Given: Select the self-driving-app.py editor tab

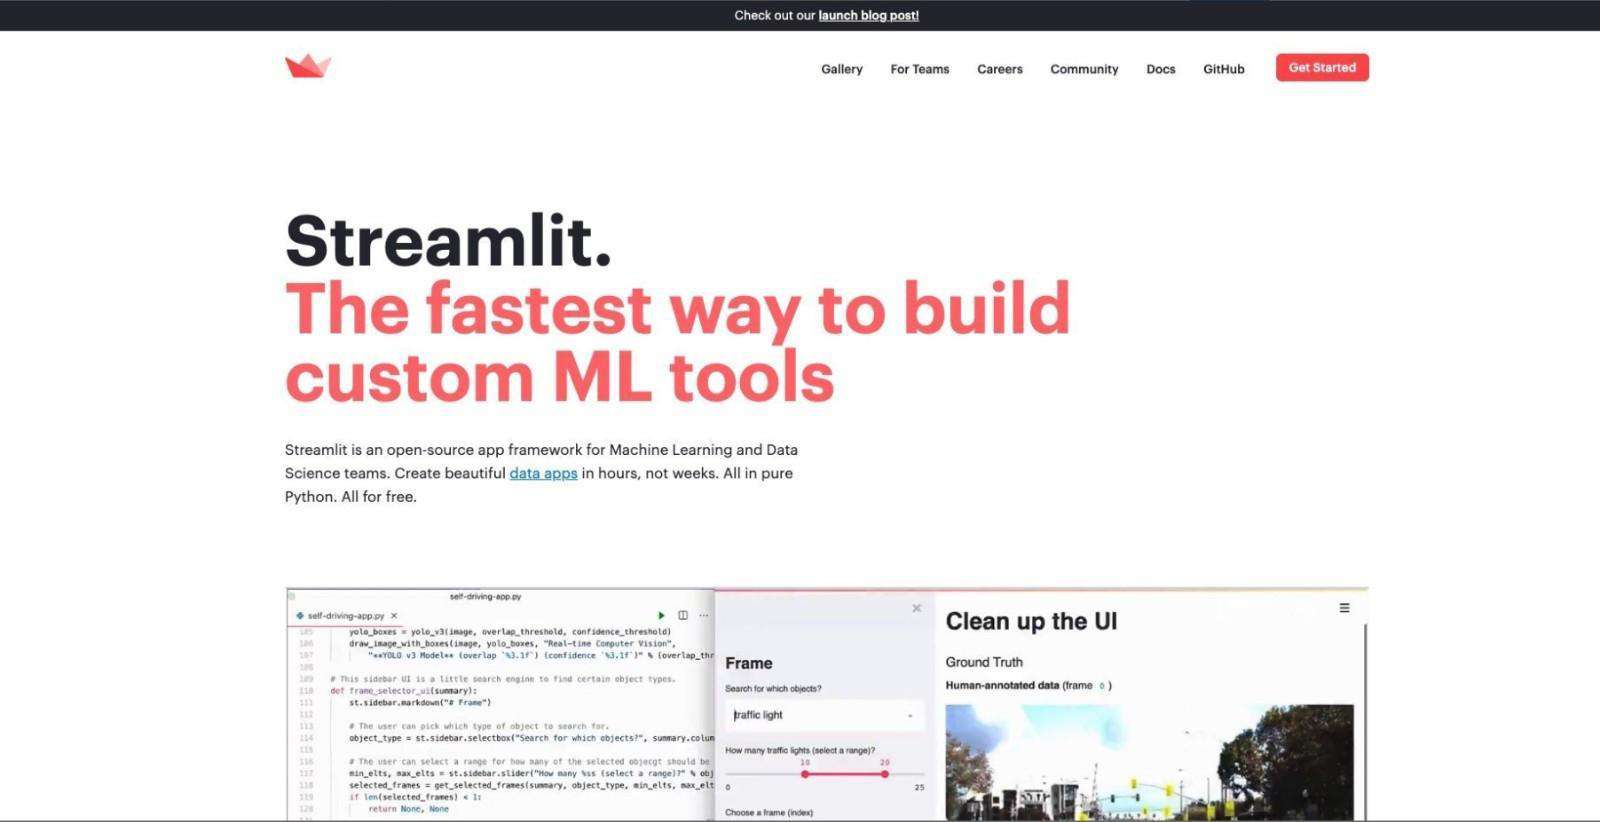Looking at the screenshot, I should [345, 616].
